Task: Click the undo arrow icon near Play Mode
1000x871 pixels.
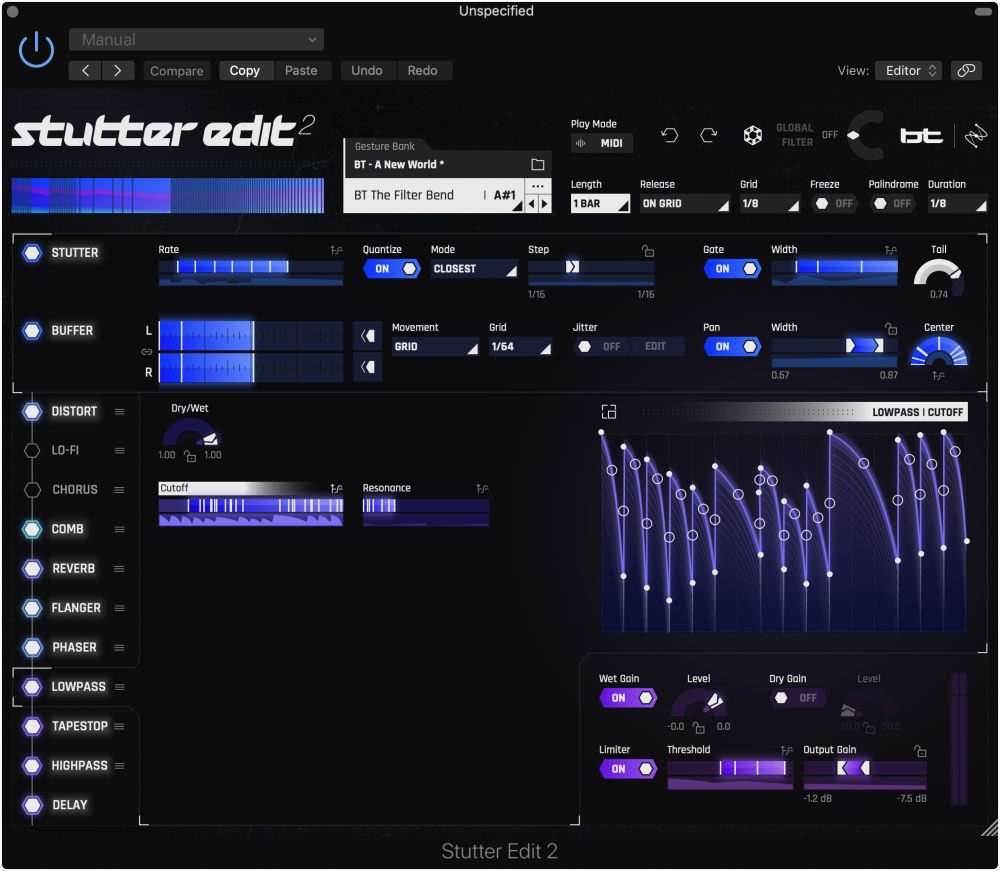Action: coord(670,135)
